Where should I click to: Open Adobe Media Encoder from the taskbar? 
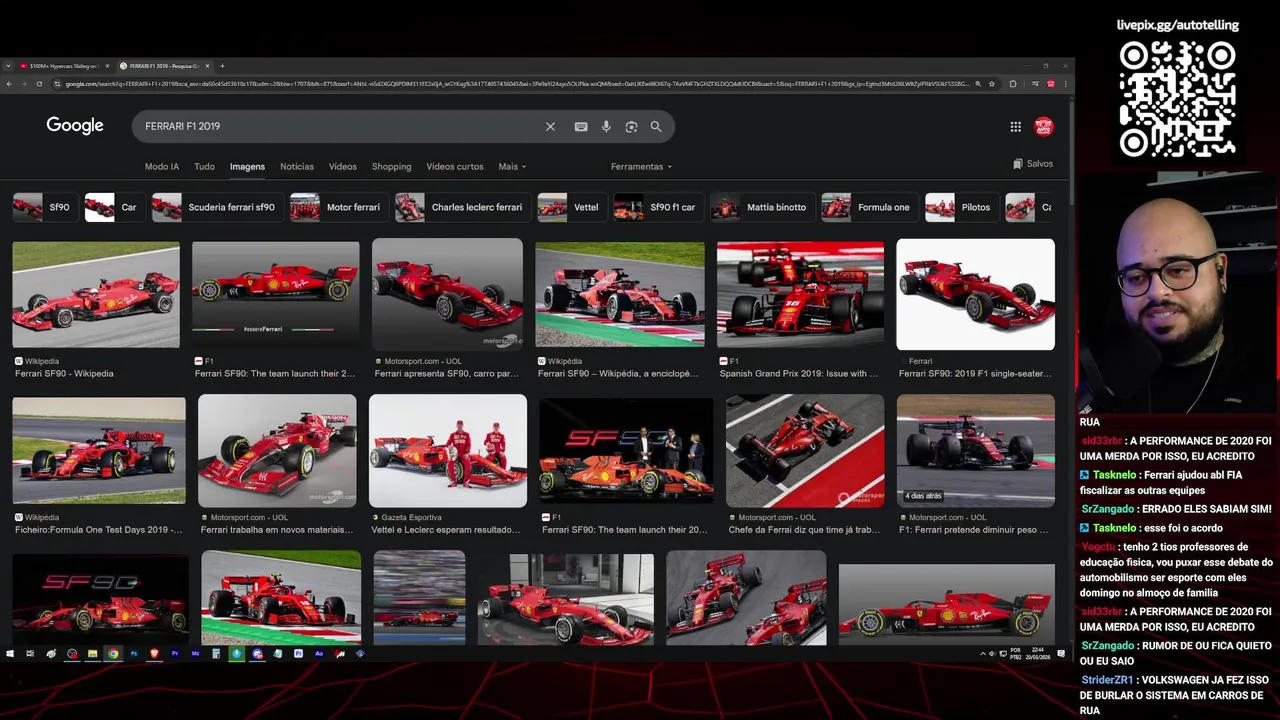(x=196, y=653)
